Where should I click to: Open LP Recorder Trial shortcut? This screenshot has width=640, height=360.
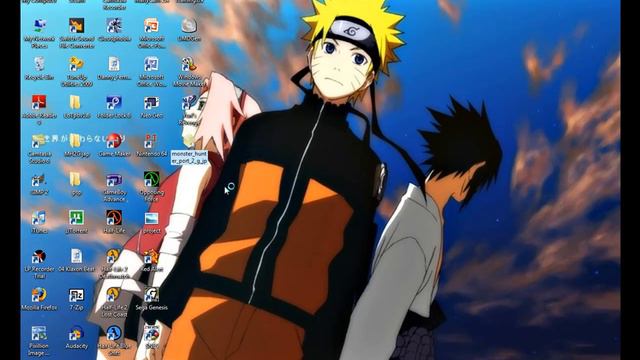(x=39, y=263)
